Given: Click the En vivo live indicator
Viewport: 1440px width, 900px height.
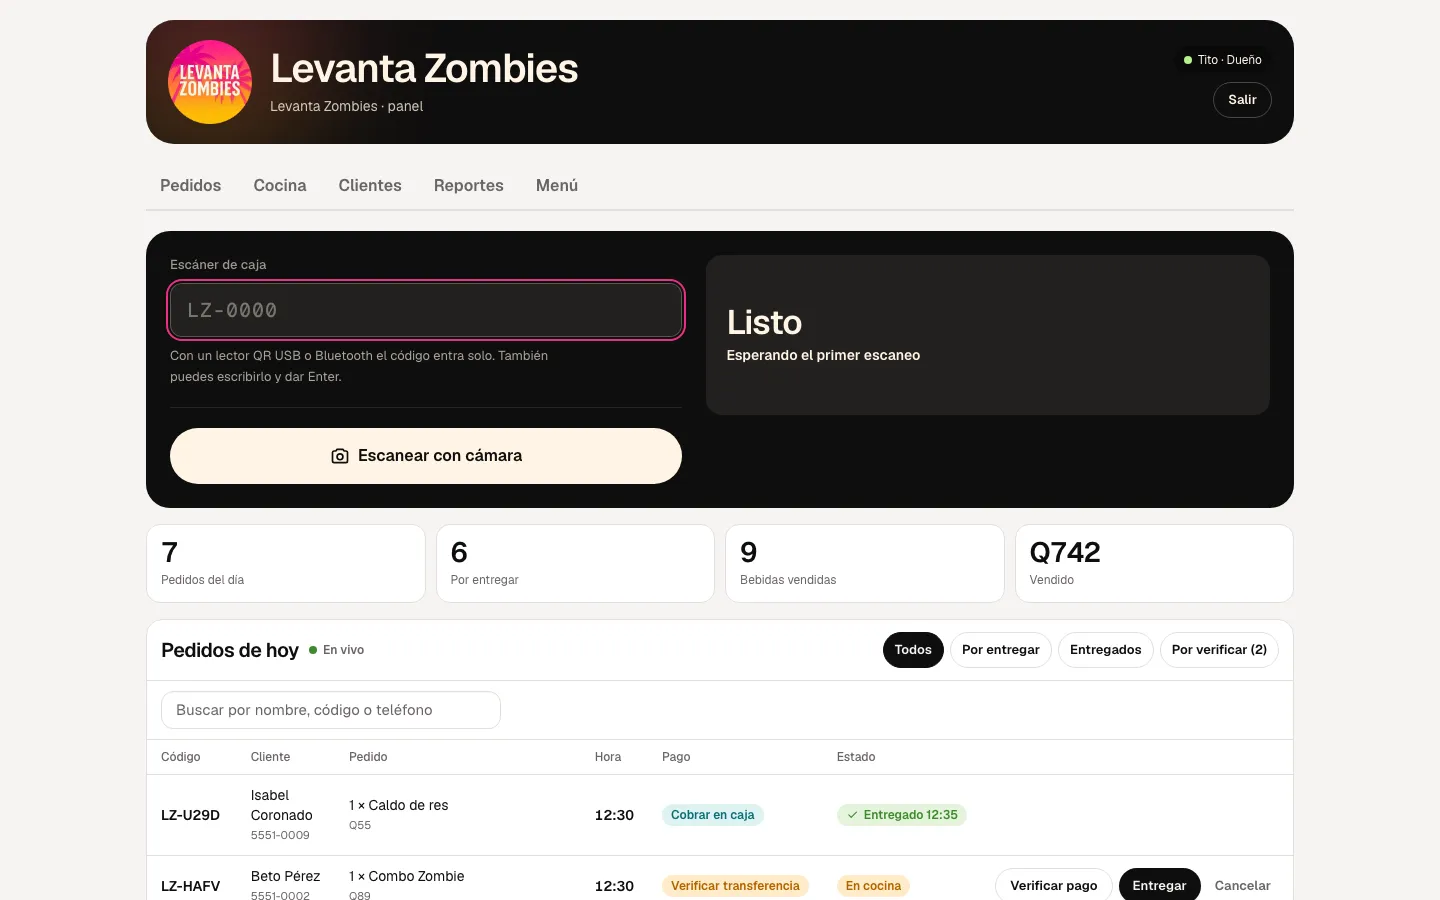Looking at the screenshot, I should click(337, 650).
